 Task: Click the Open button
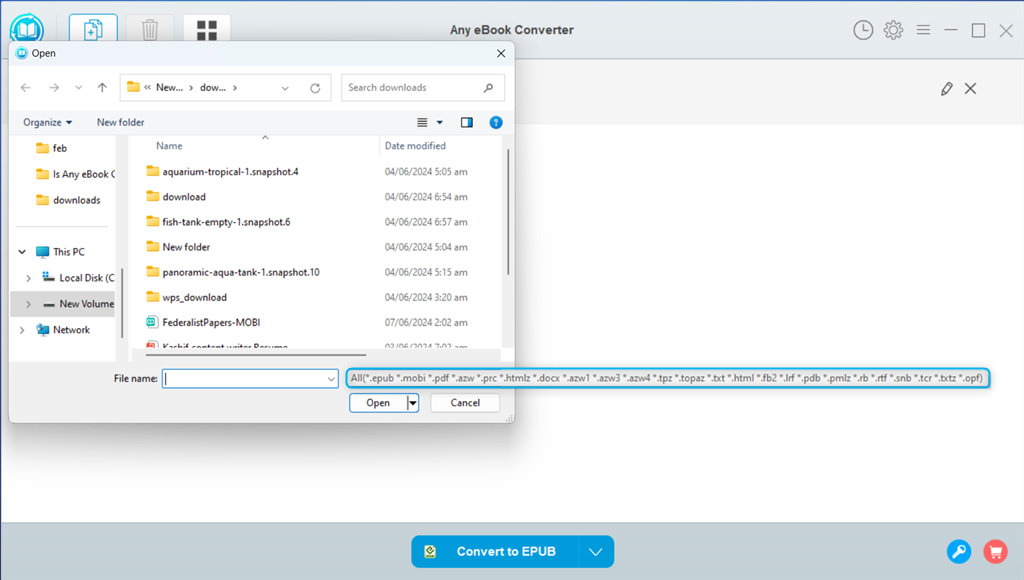(x=378, y=403)
